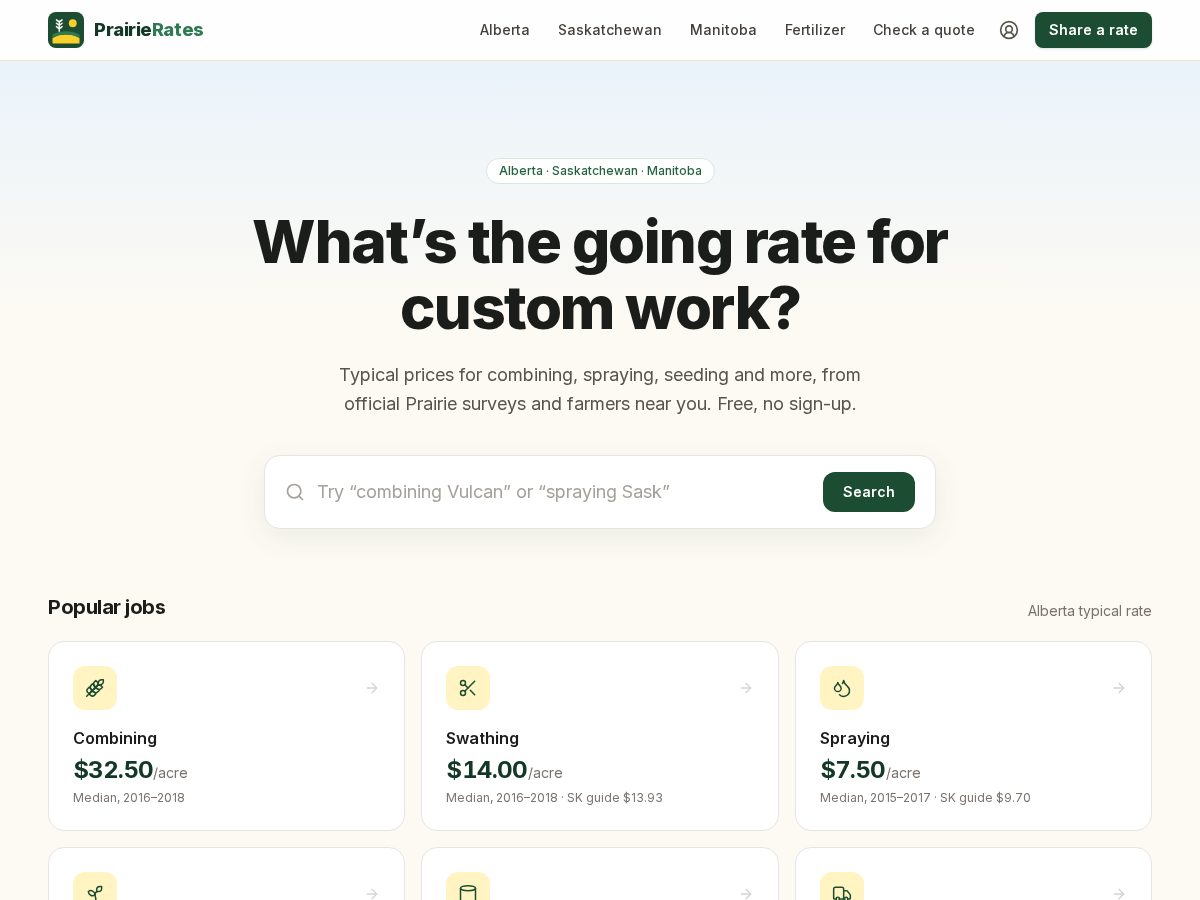Click the Alberta · Saskatchewan · Manitoba badge

600,171
